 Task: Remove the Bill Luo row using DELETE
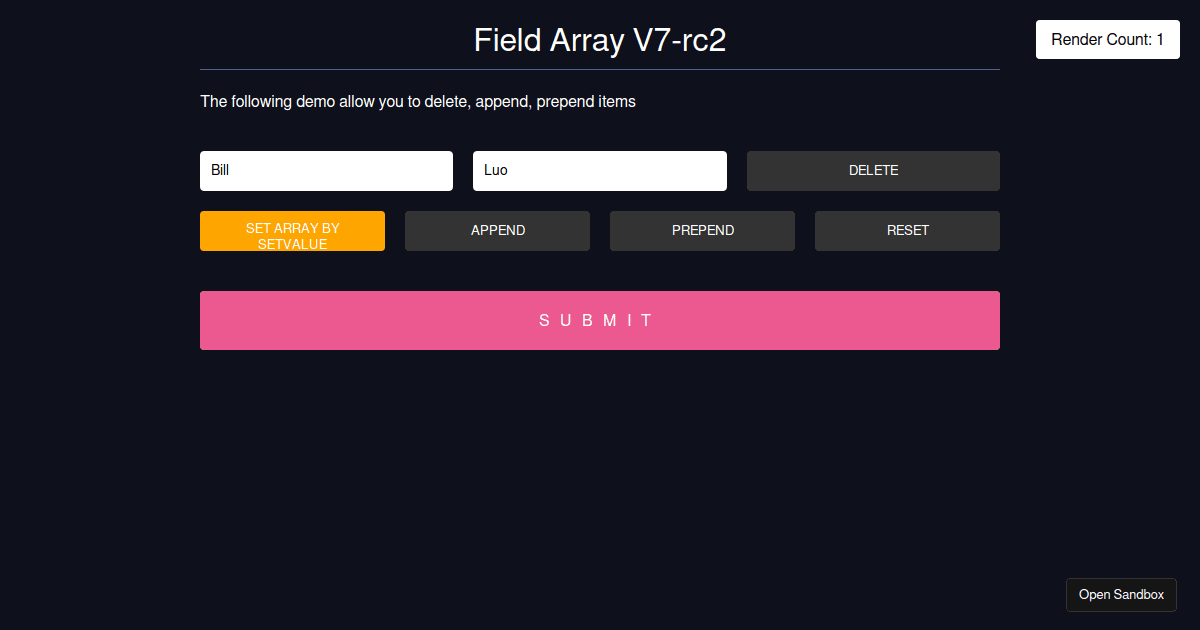[872, 170]
